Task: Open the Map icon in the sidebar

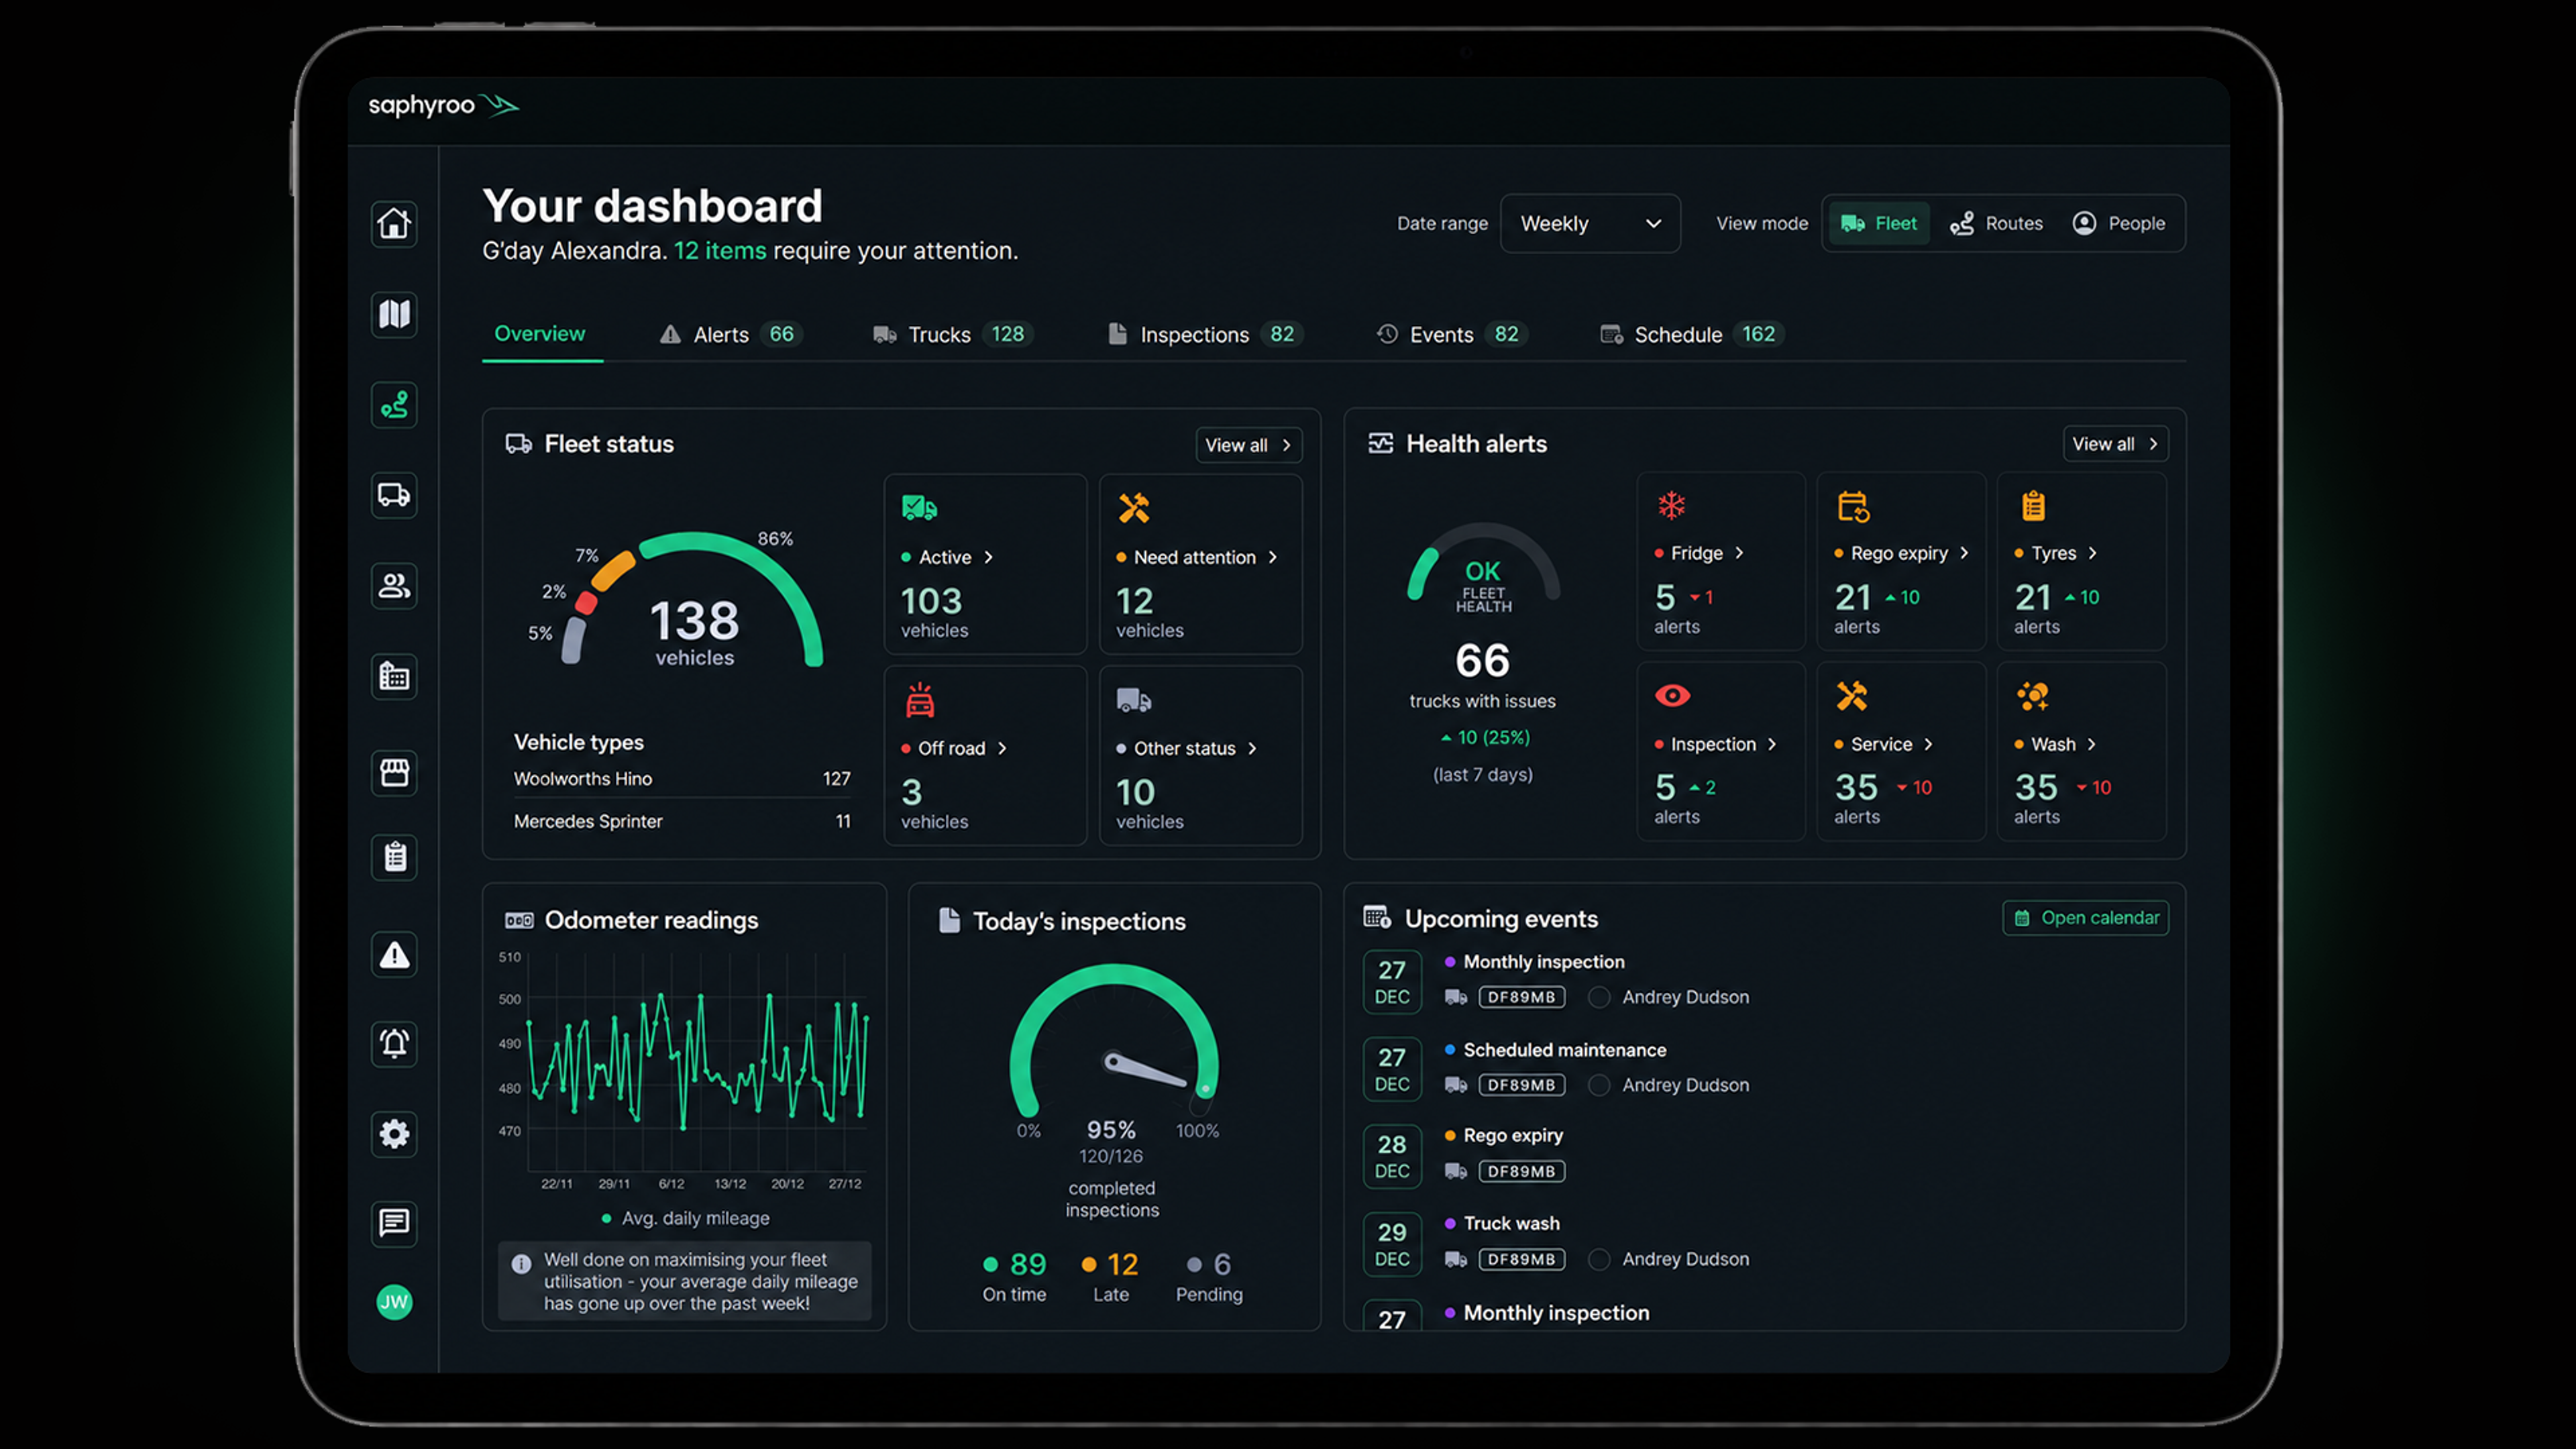Action: [394, 314]
